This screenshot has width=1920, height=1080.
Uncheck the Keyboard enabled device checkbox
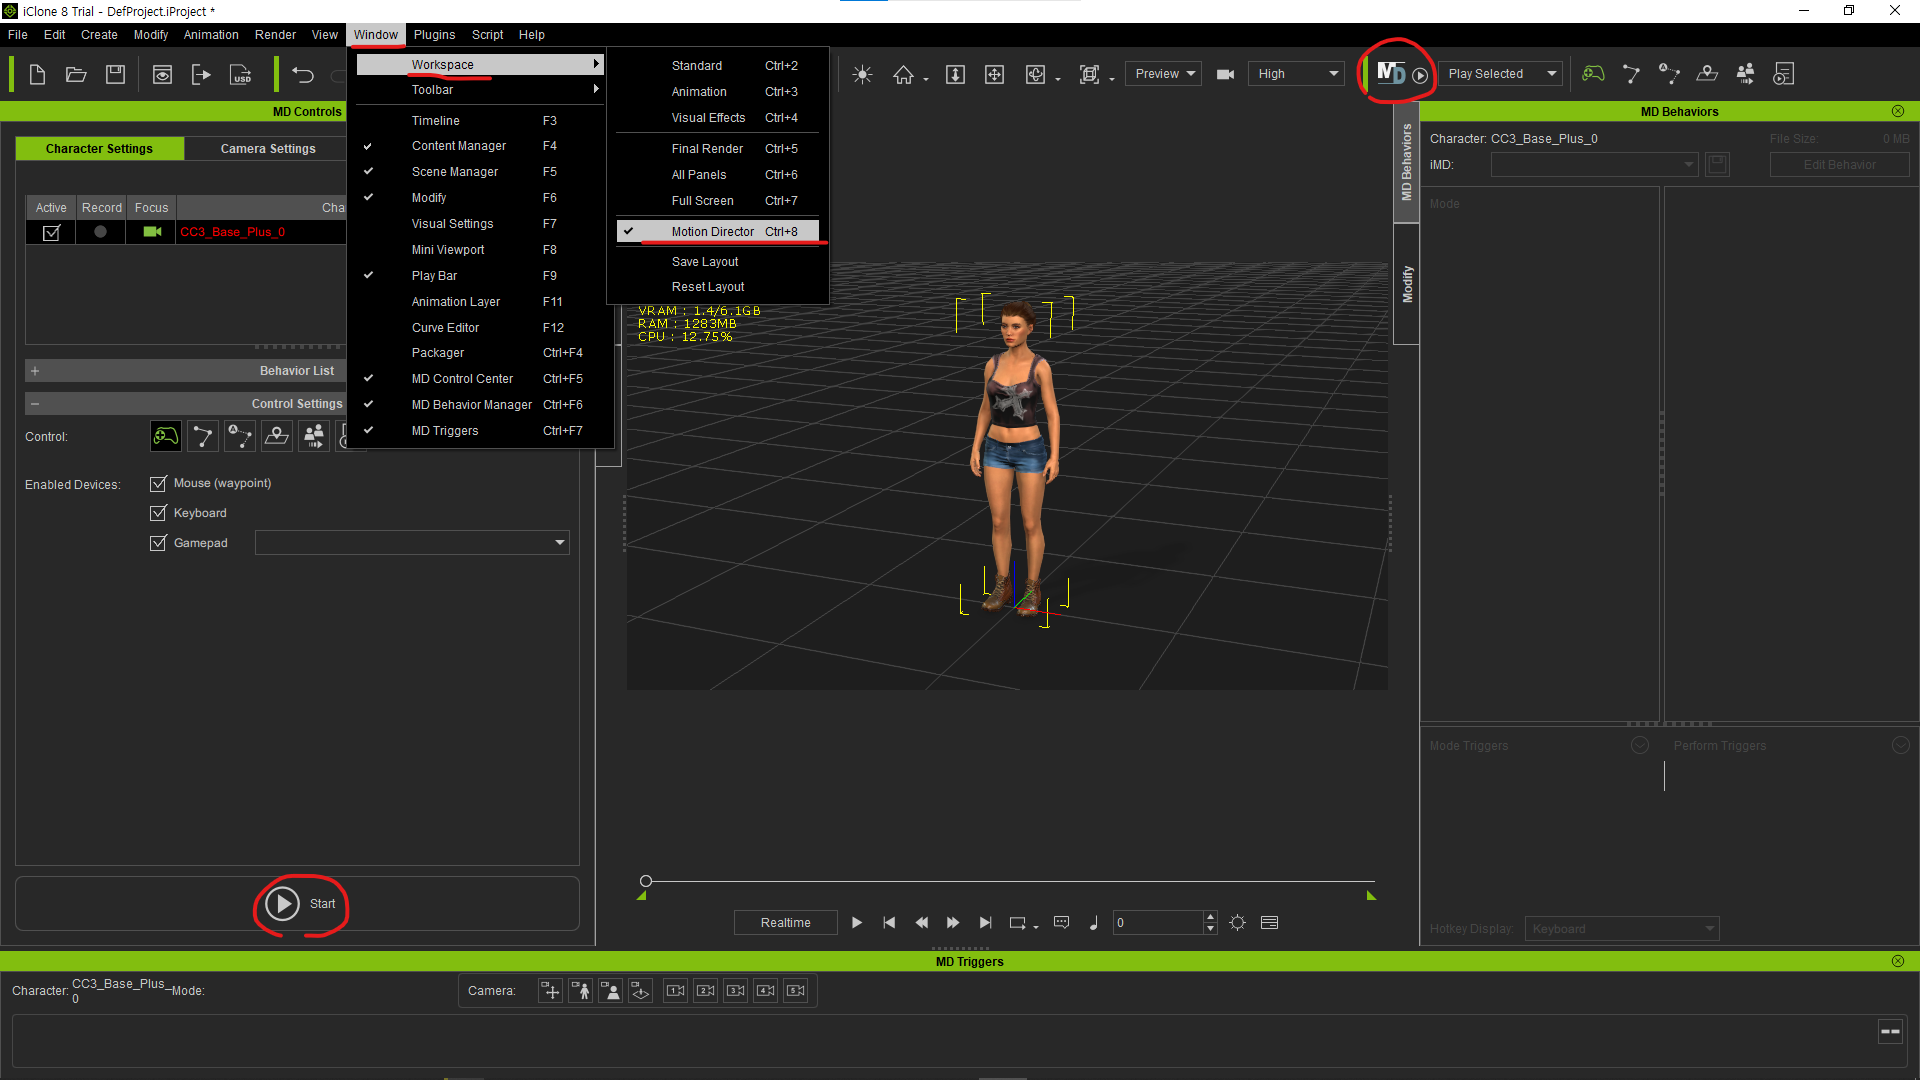[x=158, y=513]
